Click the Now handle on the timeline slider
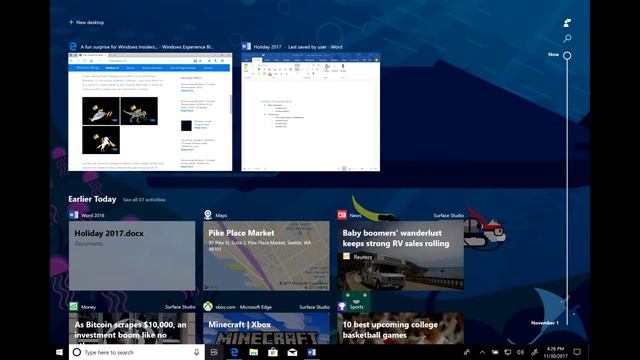The image size is (640, 360). coord(567,55)
